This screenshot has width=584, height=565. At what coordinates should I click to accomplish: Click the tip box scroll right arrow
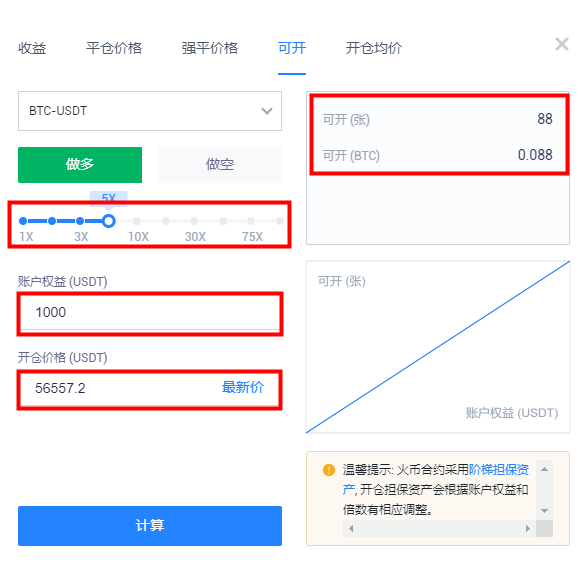click(x=527, y=528)
